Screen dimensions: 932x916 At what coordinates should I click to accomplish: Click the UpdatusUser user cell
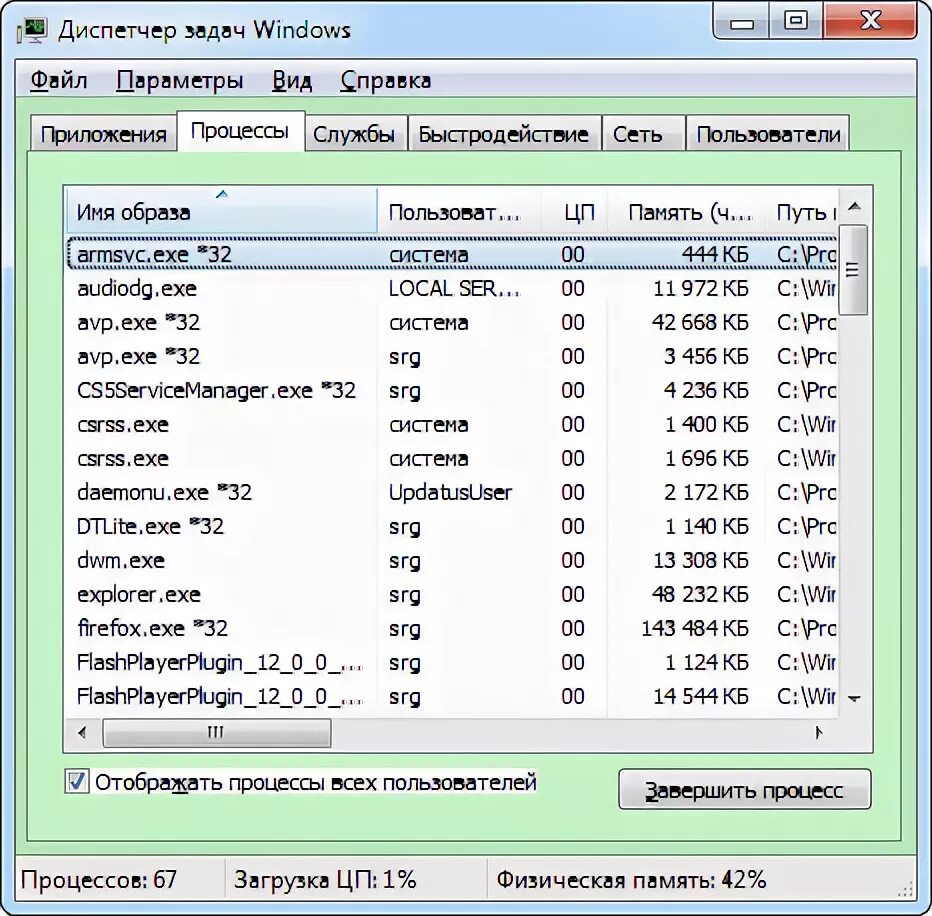pyautogui.click(x=450, y=492)
